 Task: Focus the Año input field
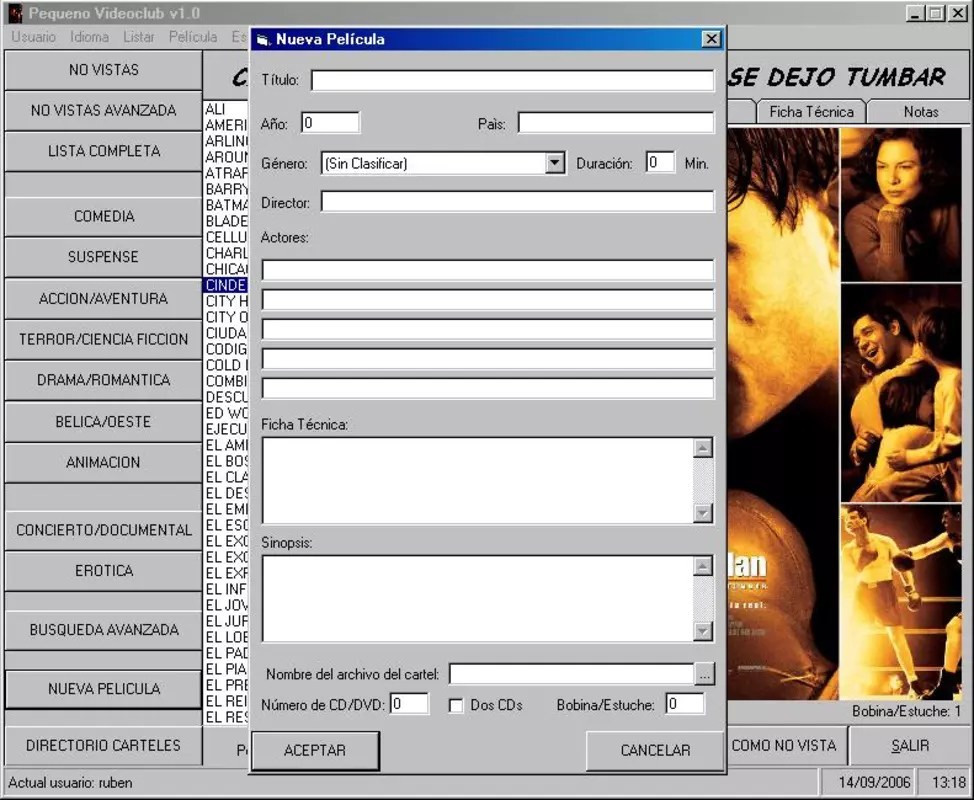[x=330, y=122]
